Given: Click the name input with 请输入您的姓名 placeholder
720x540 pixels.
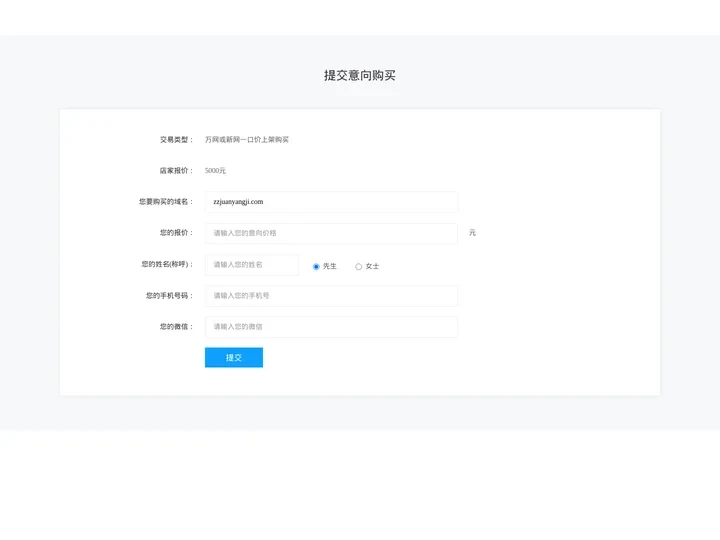Looking at the screenshot, I should (252, 264).
